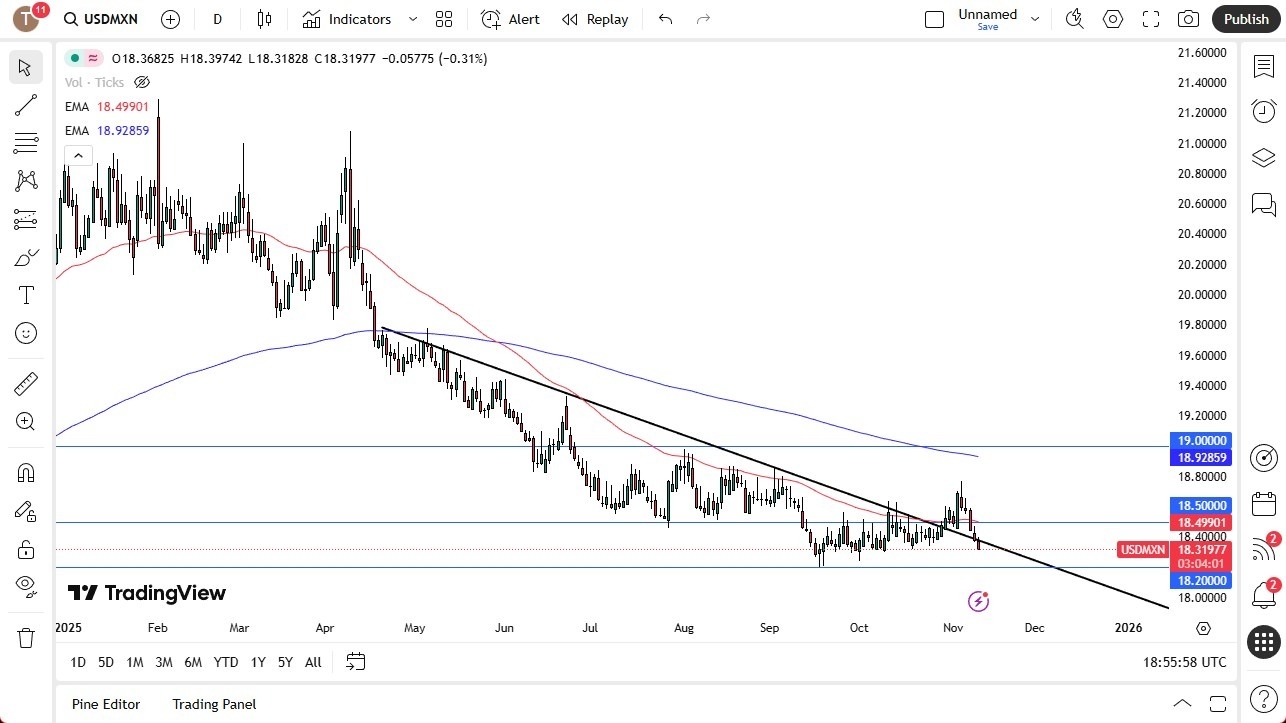The width and height of the screenshot is (1286, 723).
Task: Take a snapshot using the camera icon
Action: click(x=1188, y=18)
